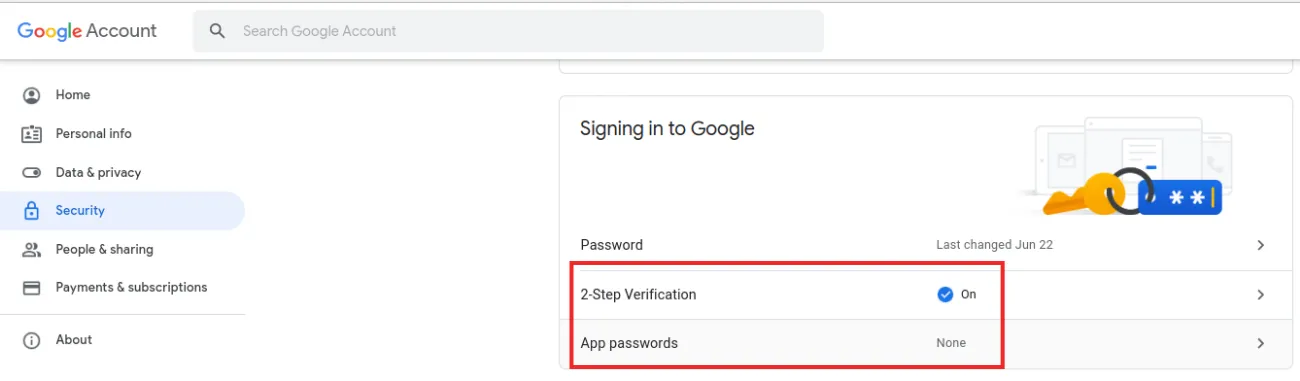Click the Security padlock icon
This screenshot has height=381, width=1300.
point(32,211)
